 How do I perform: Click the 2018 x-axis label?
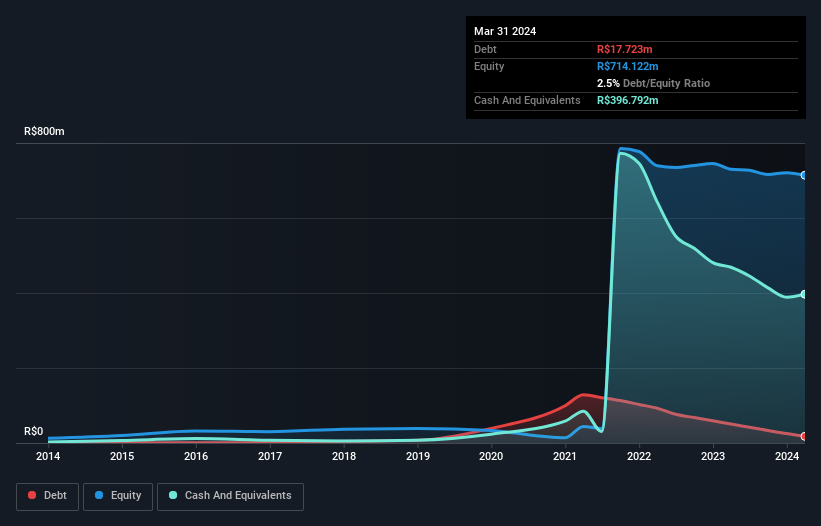pos(344,456)
